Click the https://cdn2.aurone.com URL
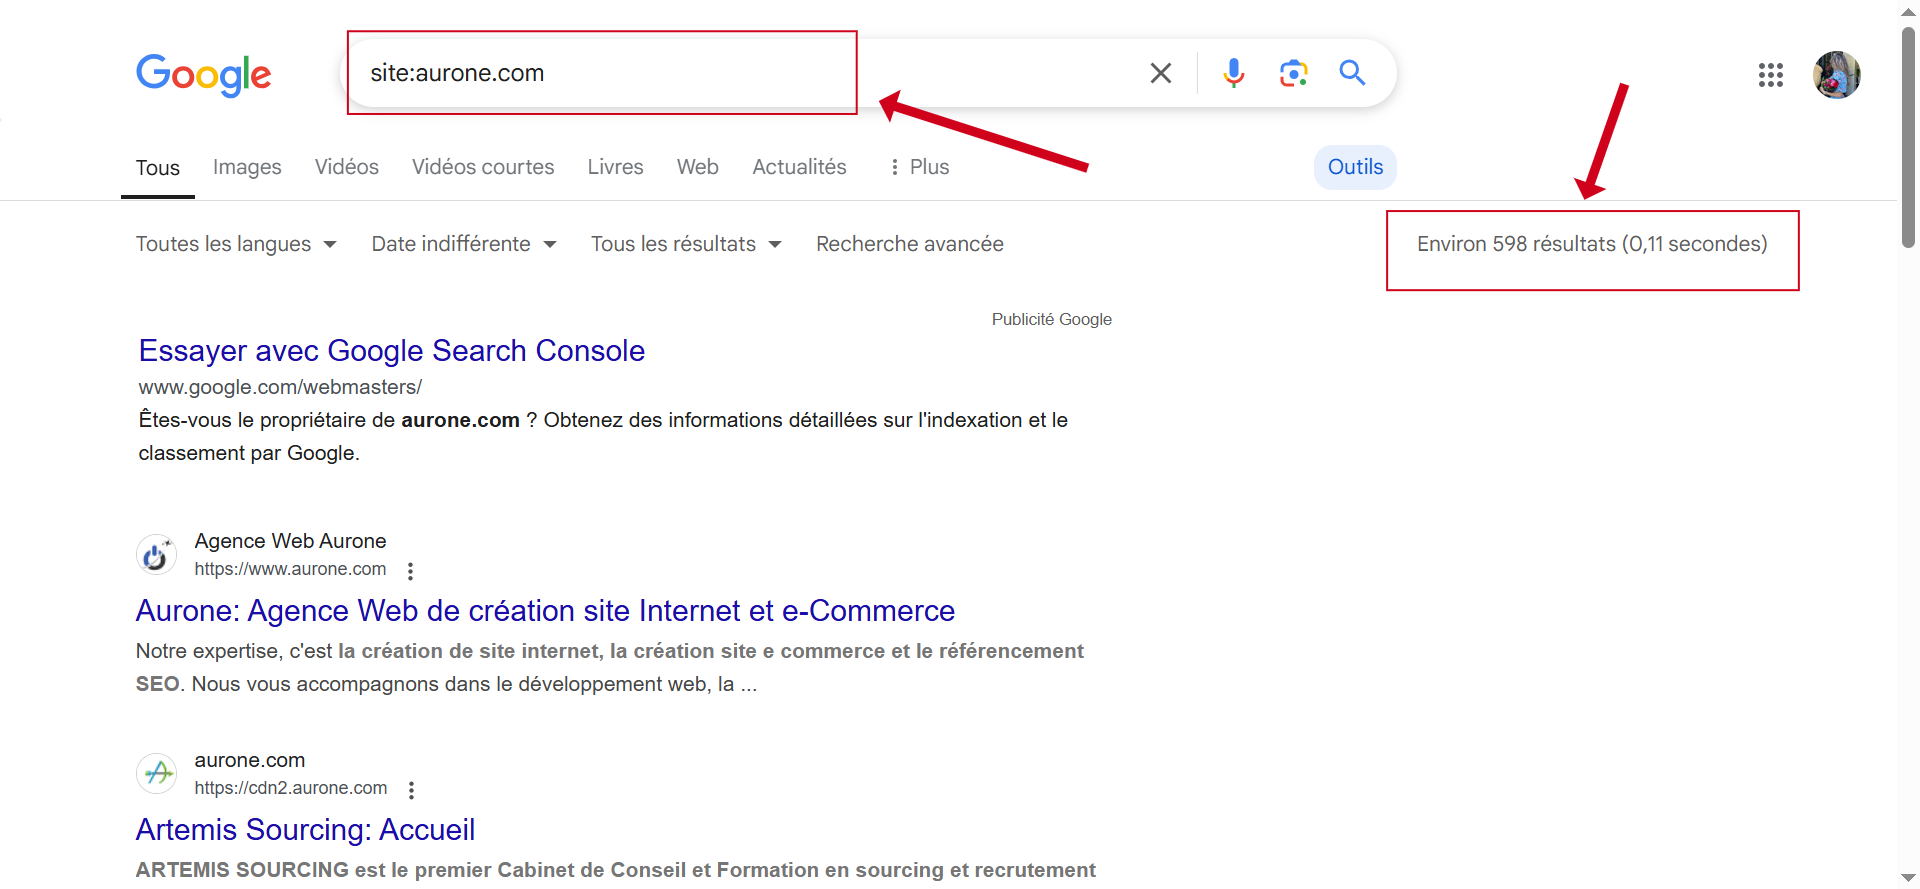This screenshot has width=1920, height=889. click(x=291, y=788)
